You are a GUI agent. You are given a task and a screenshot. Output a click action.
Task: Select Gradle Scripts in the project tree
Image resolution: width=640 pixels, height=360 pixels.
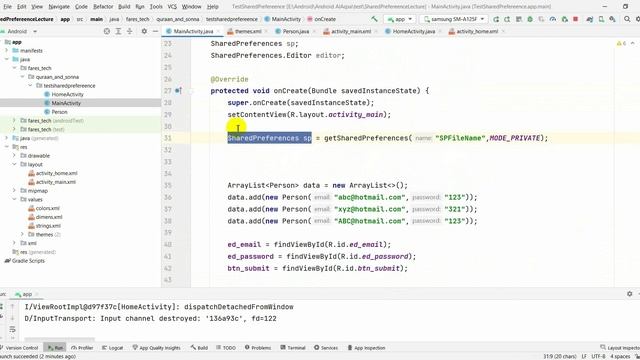pos(24,260)
